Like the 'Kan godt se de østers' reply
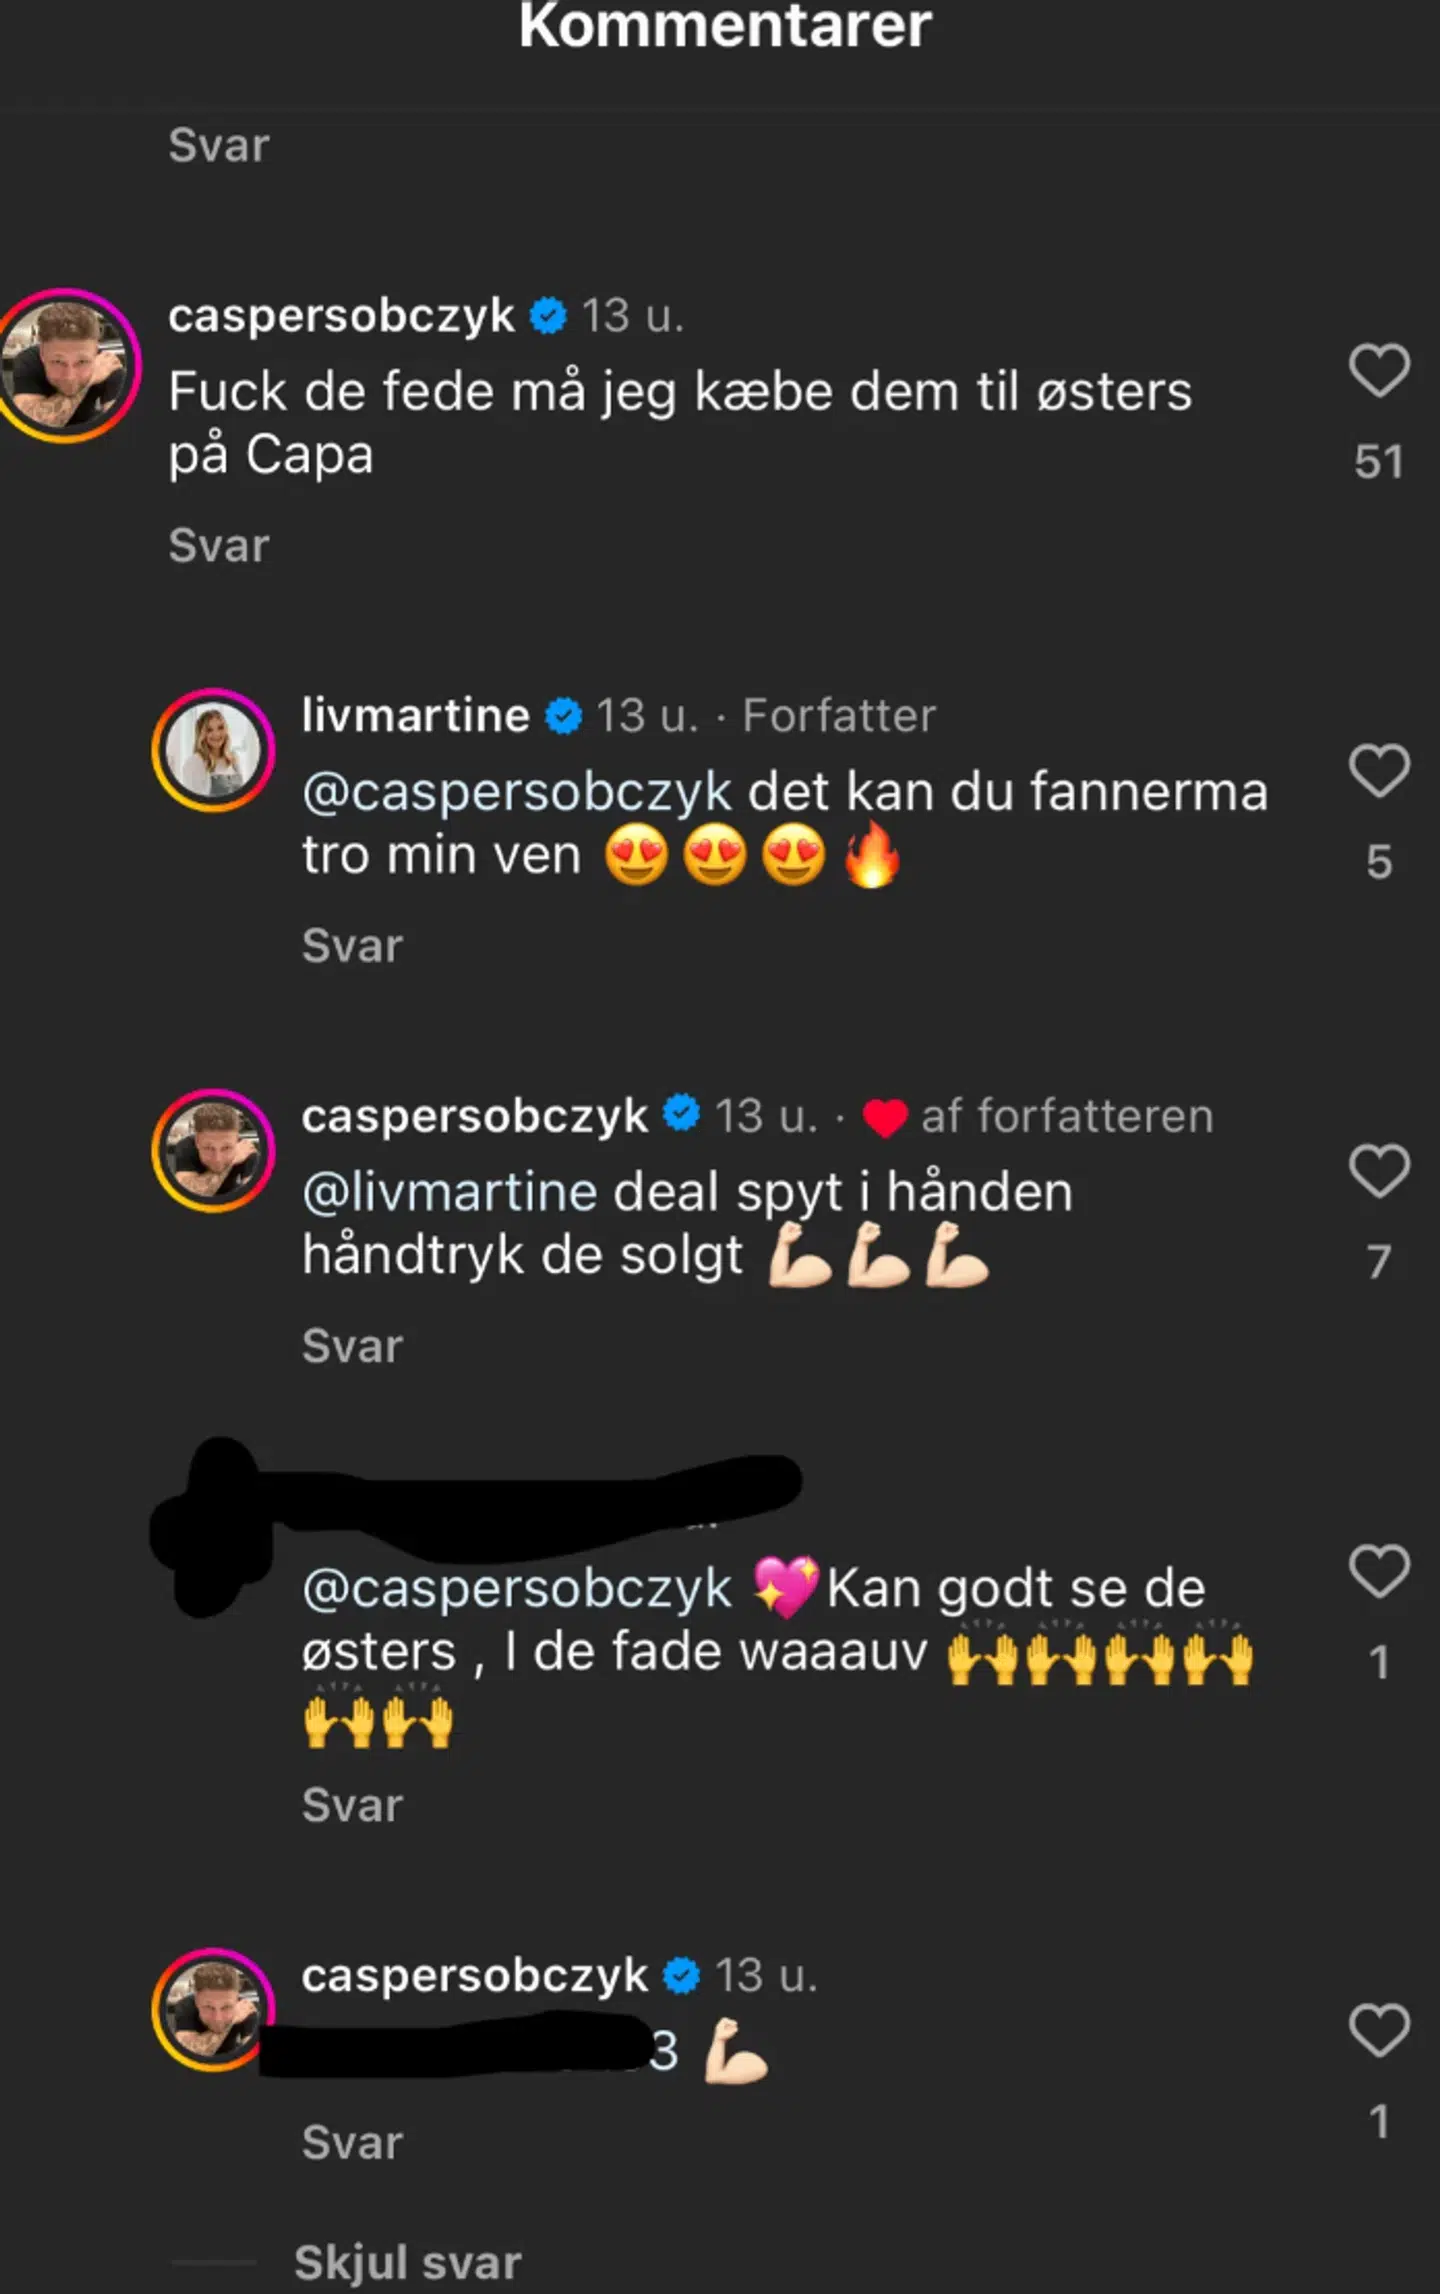 pos(1379,1572)
